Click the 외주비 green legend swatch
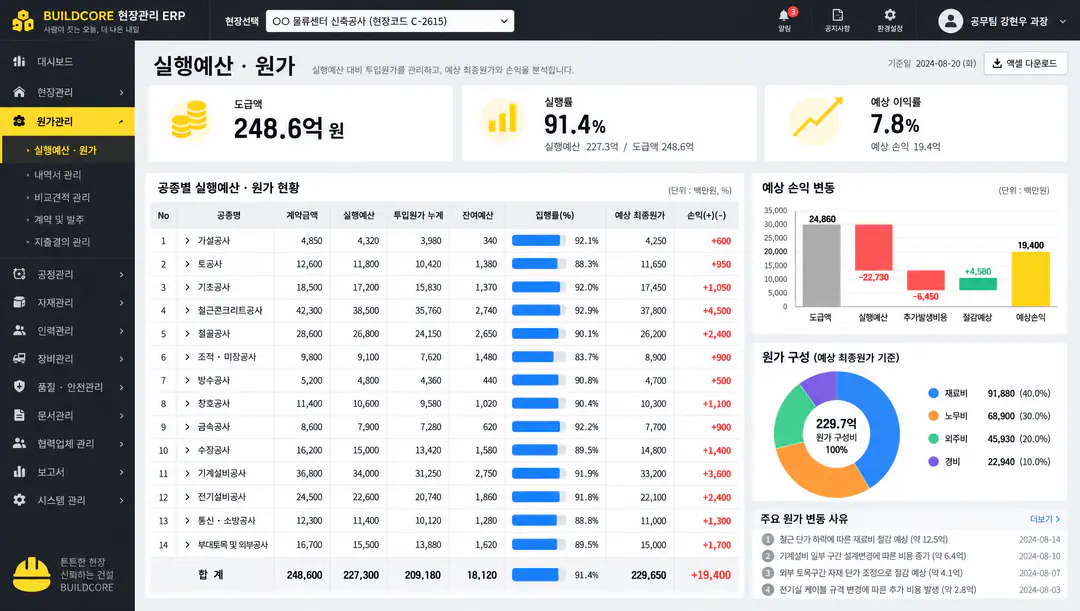Image resolution: width=1080 pixels, height=611 pixels. click(x=933, y=439)
